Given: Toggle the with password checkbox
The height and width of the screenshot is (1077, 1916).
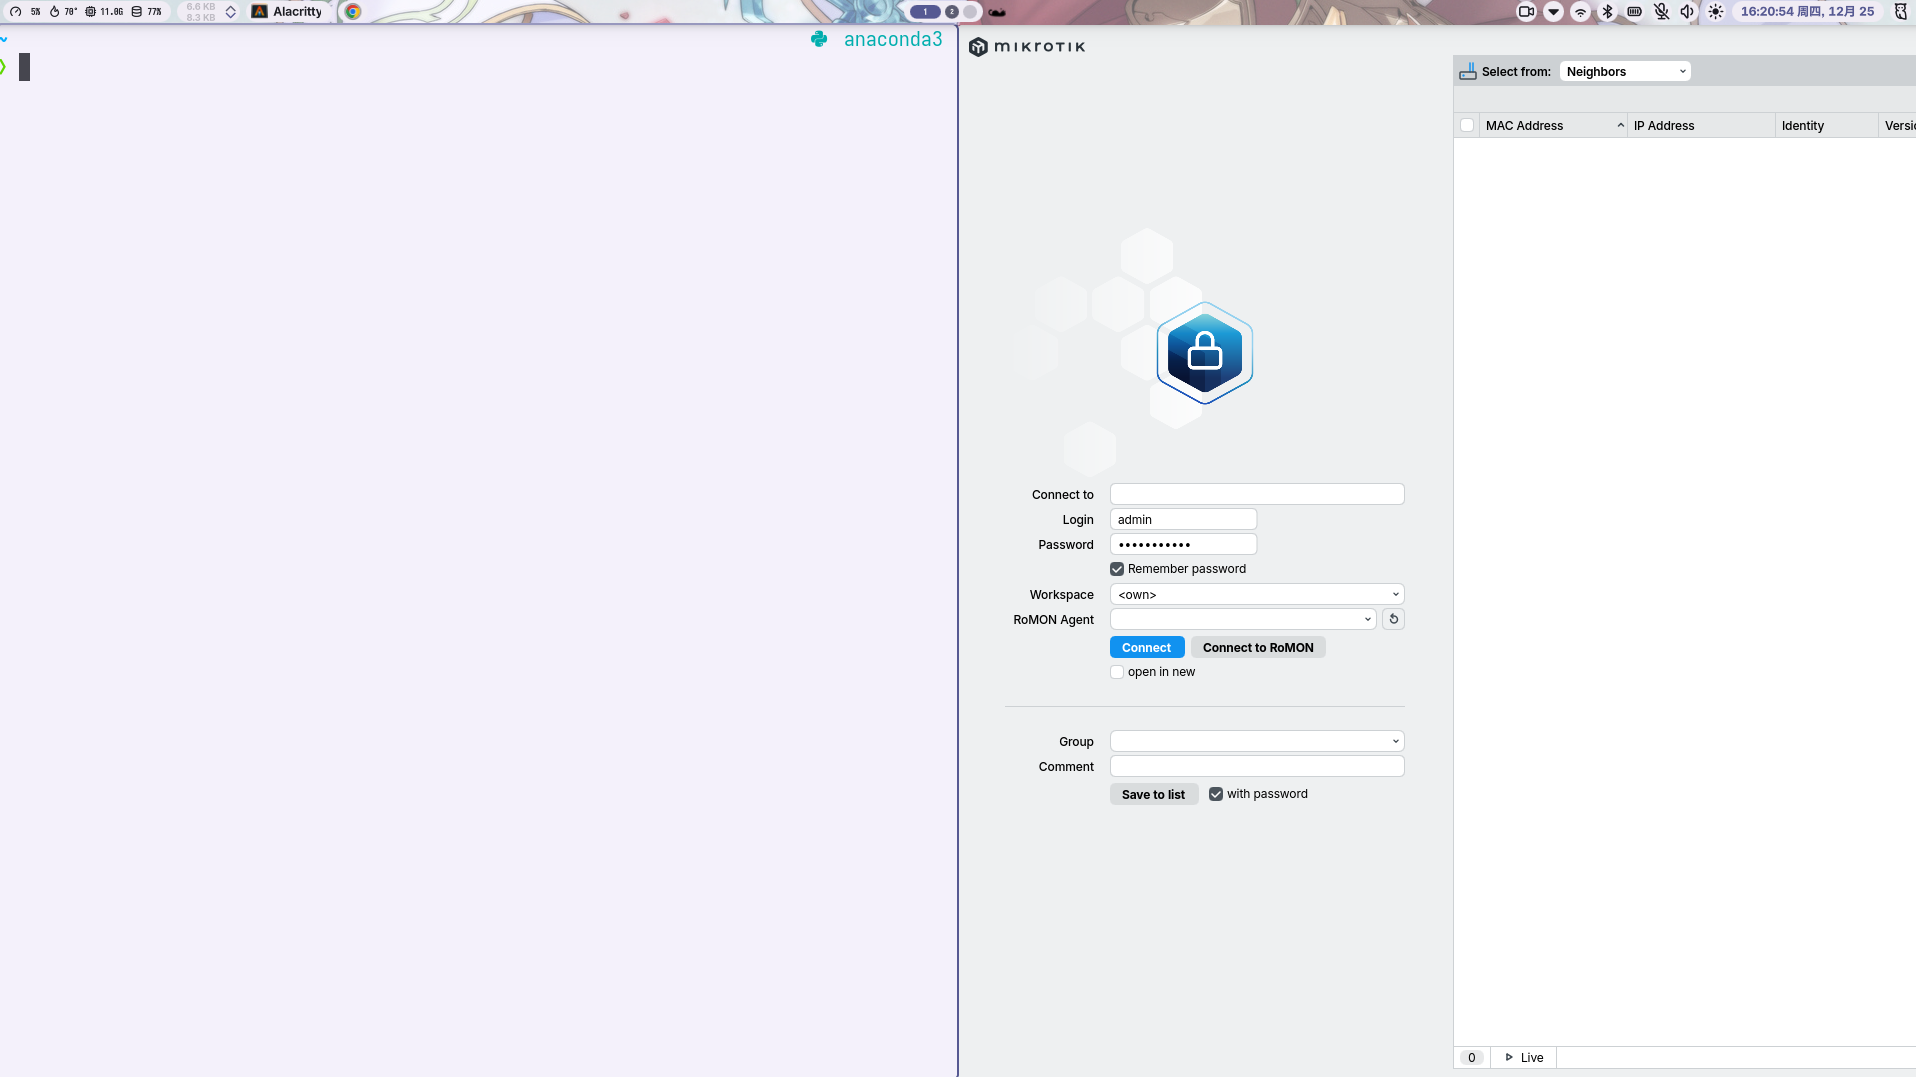Looking at the screenshot, I should point(1216,794).
